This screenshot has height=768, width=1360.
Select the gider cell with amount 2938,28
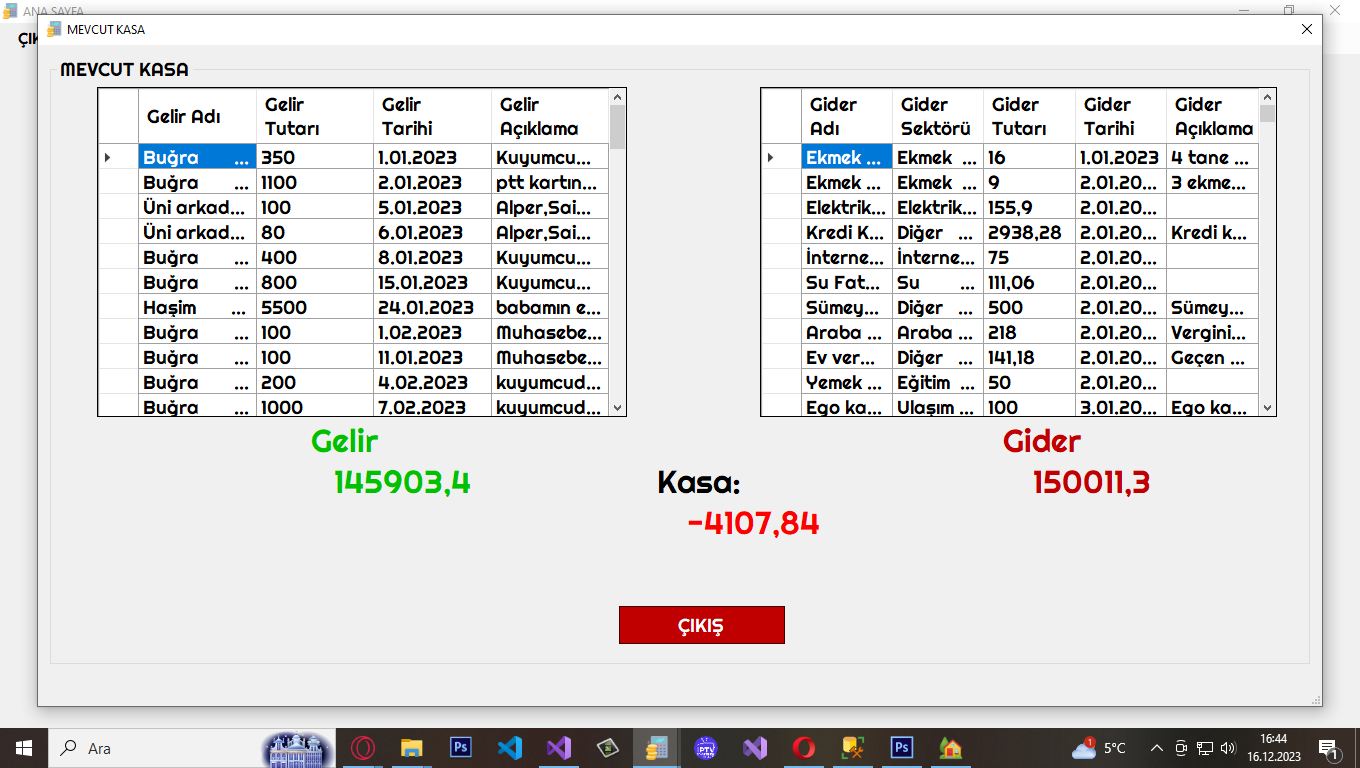click(1029, 232)
